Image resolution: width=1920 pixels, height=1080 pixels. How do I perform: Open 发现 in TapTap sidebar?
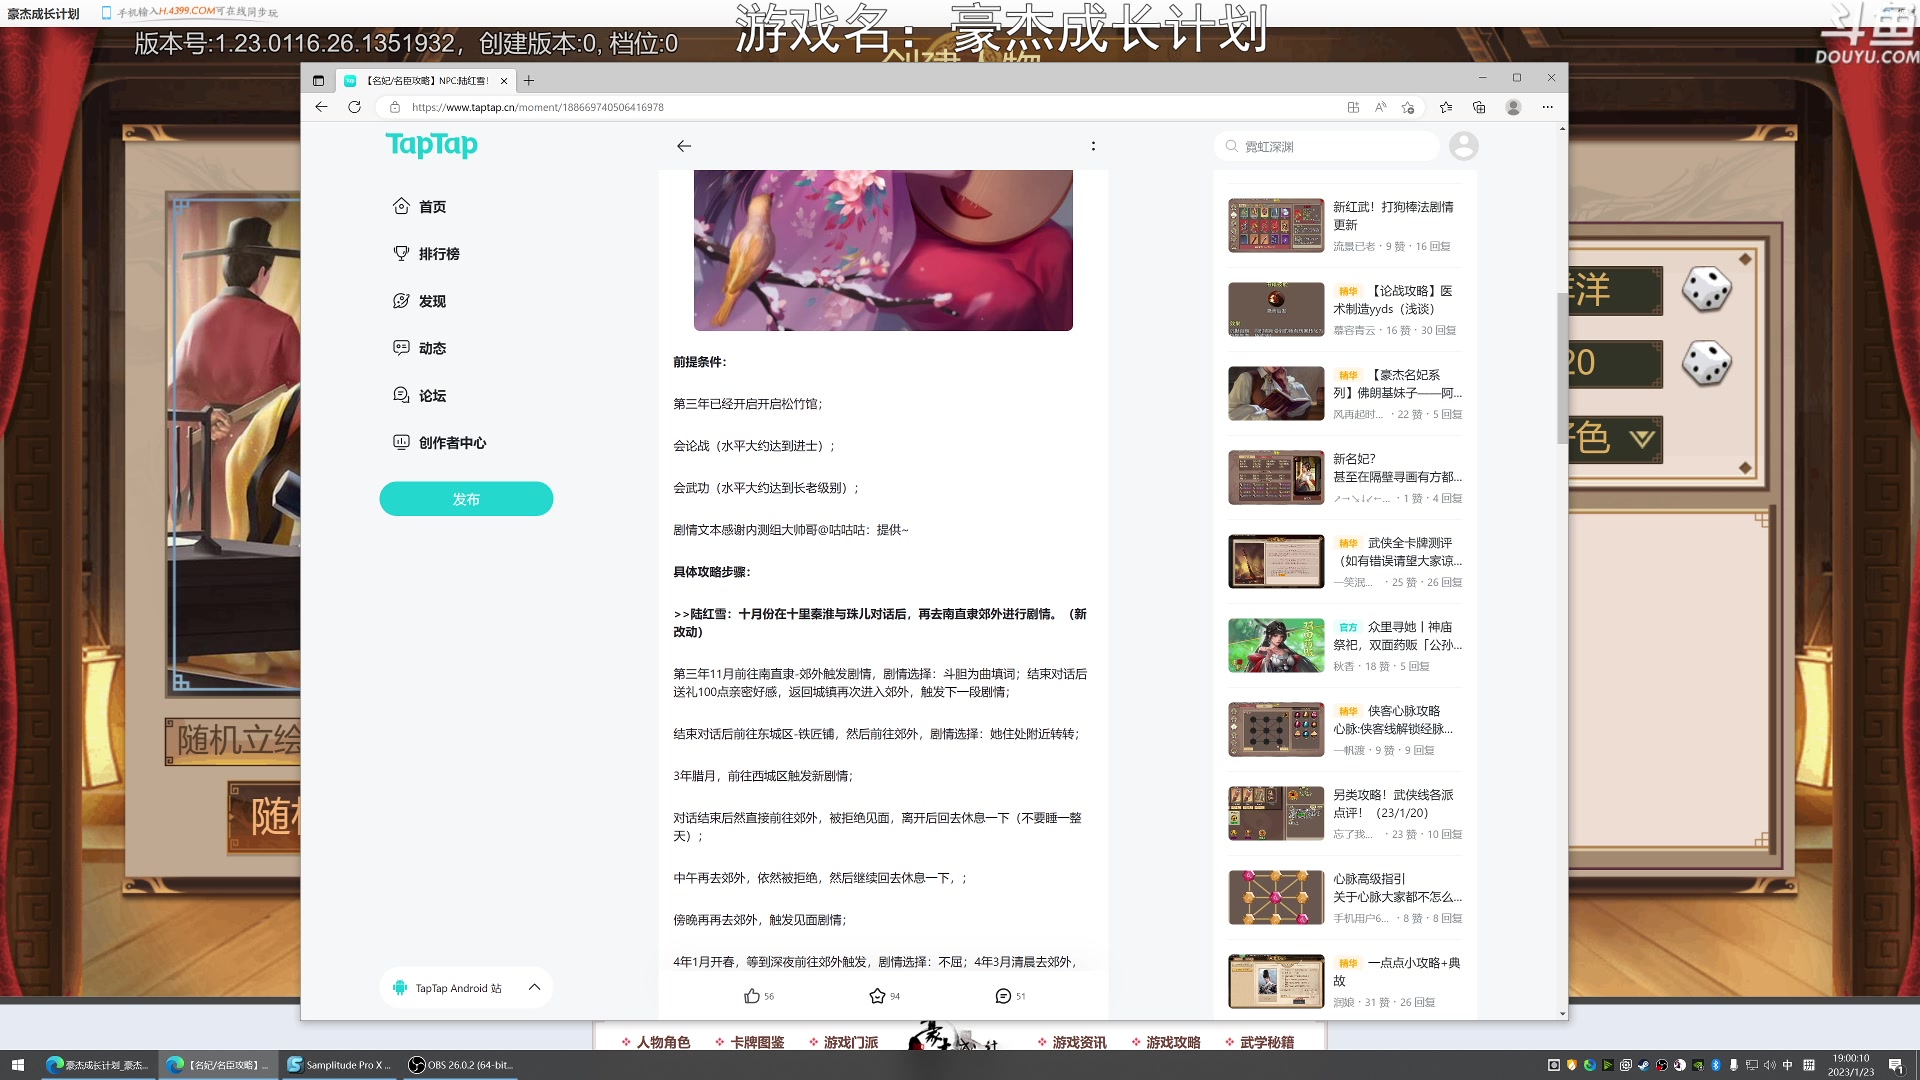(x=419, y=301)
